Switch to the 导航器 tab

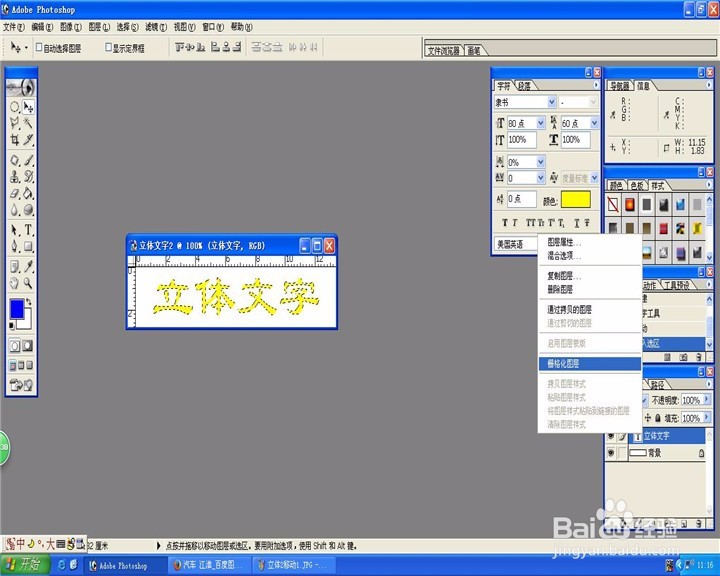[619, 85]
